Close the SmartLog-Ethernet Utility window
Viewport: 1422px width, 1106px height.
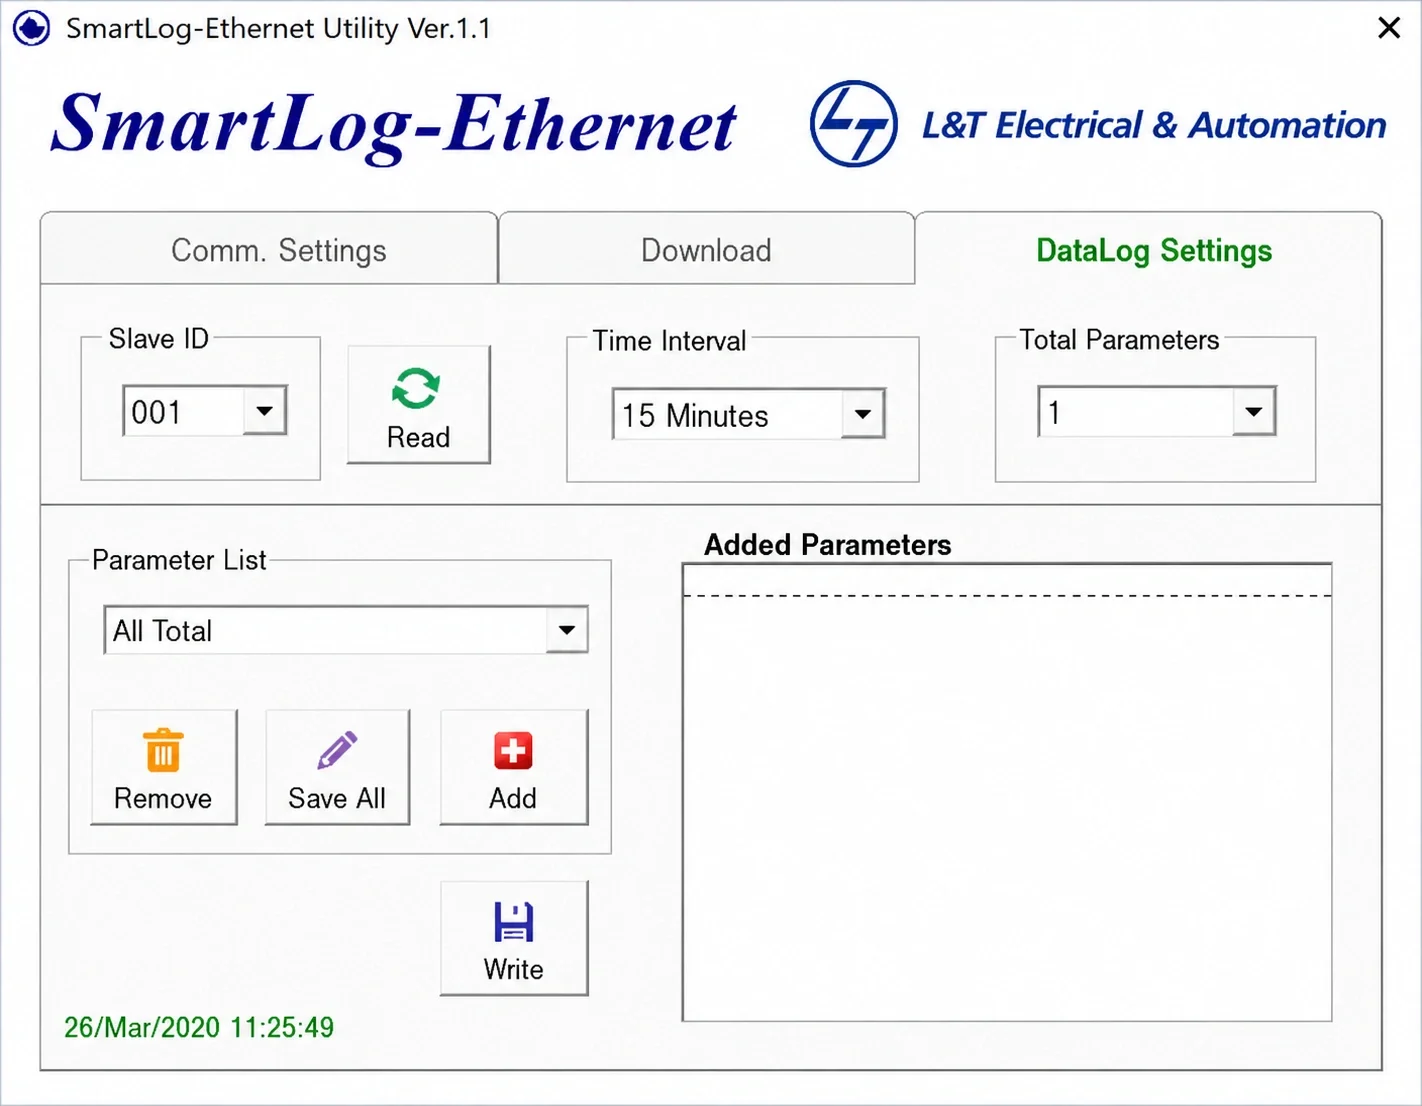[x=1389, y=28]
